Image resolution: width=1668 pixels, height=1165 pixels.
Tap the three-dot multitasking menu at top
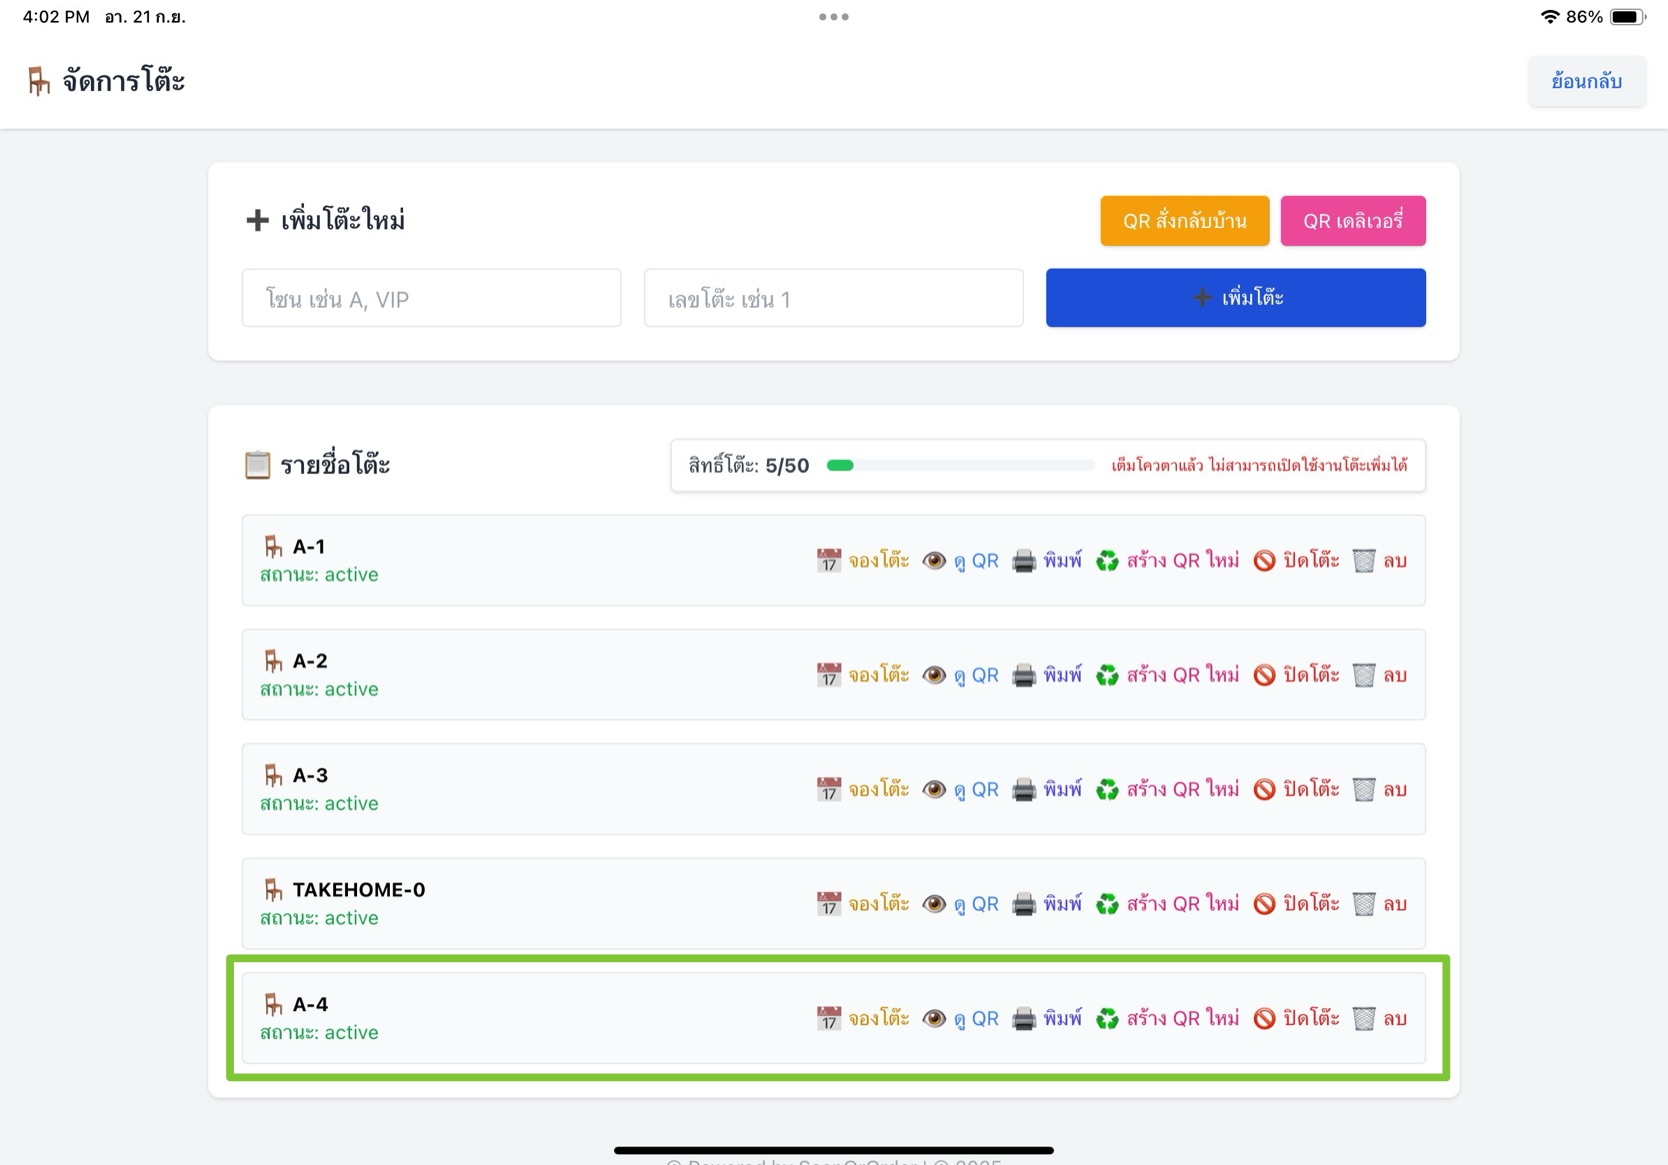(833, 17)
